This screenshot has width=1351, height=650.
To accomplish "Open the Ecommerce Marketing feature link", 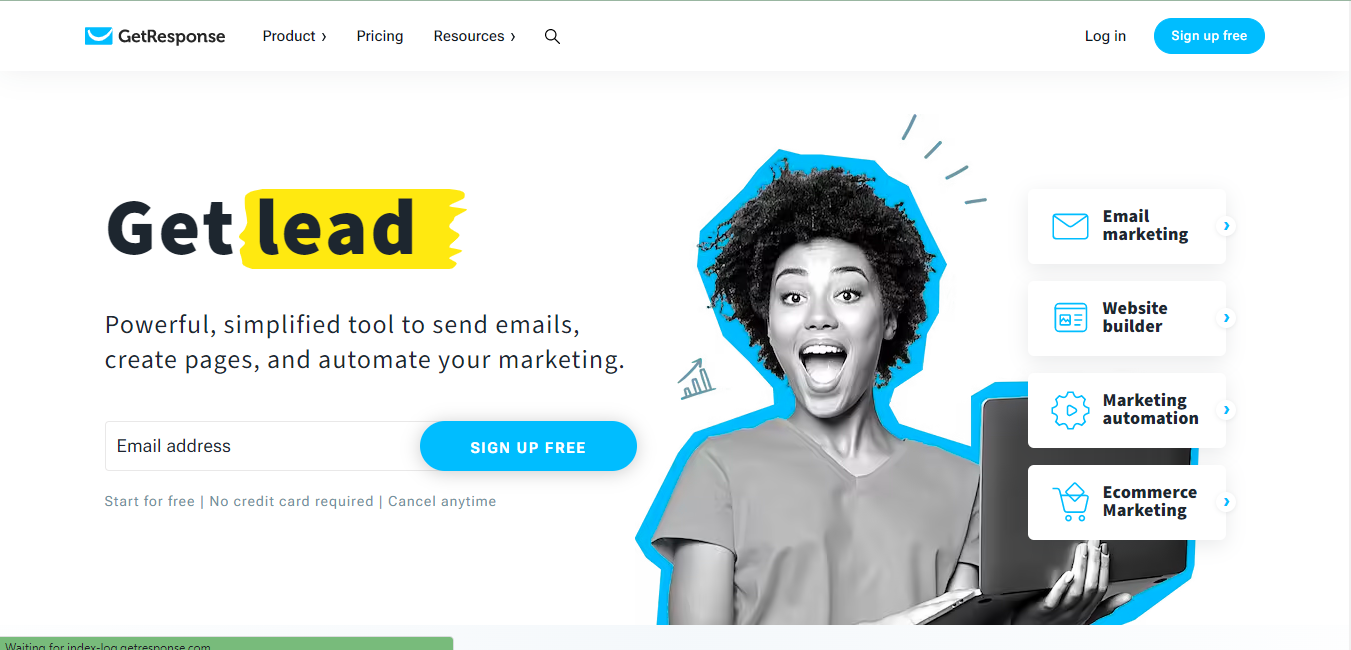I will (x=1127, y=502).
